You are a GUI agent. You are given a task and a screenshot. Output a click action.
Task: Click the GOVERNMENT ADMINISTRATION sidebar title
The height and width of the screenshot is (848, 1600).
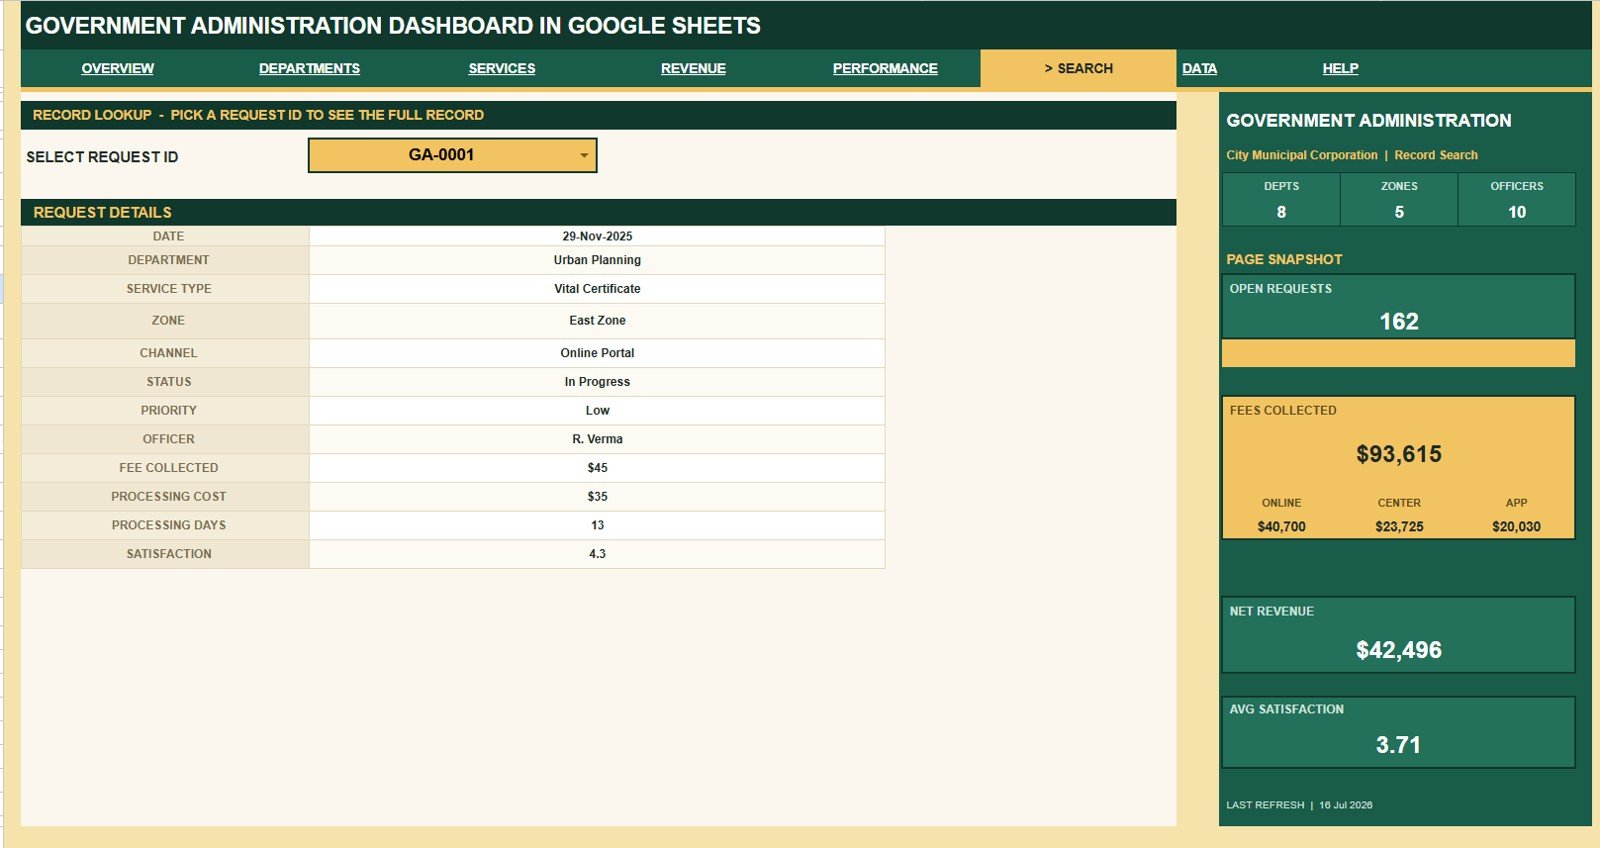click(1369, 120)
